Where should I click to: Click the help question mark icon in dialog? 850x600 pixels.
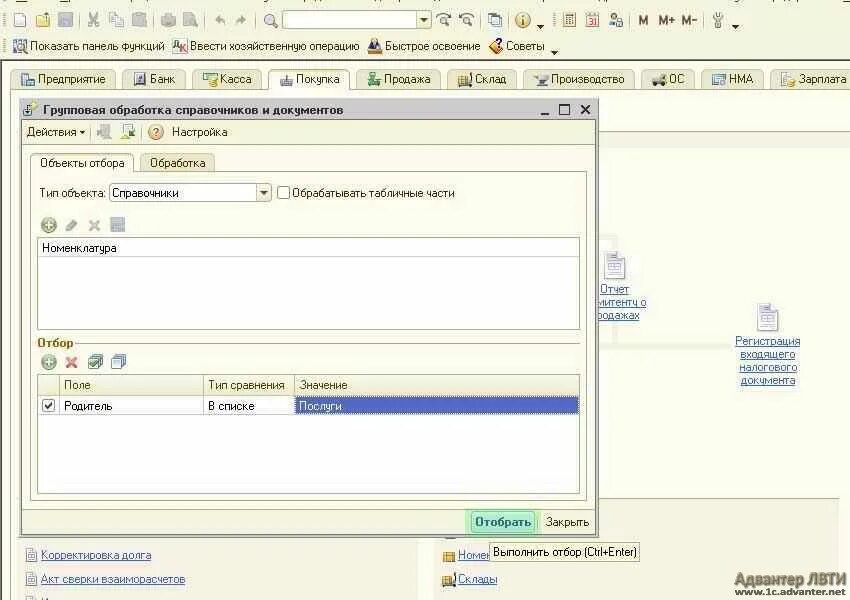(x=156, y=132)
